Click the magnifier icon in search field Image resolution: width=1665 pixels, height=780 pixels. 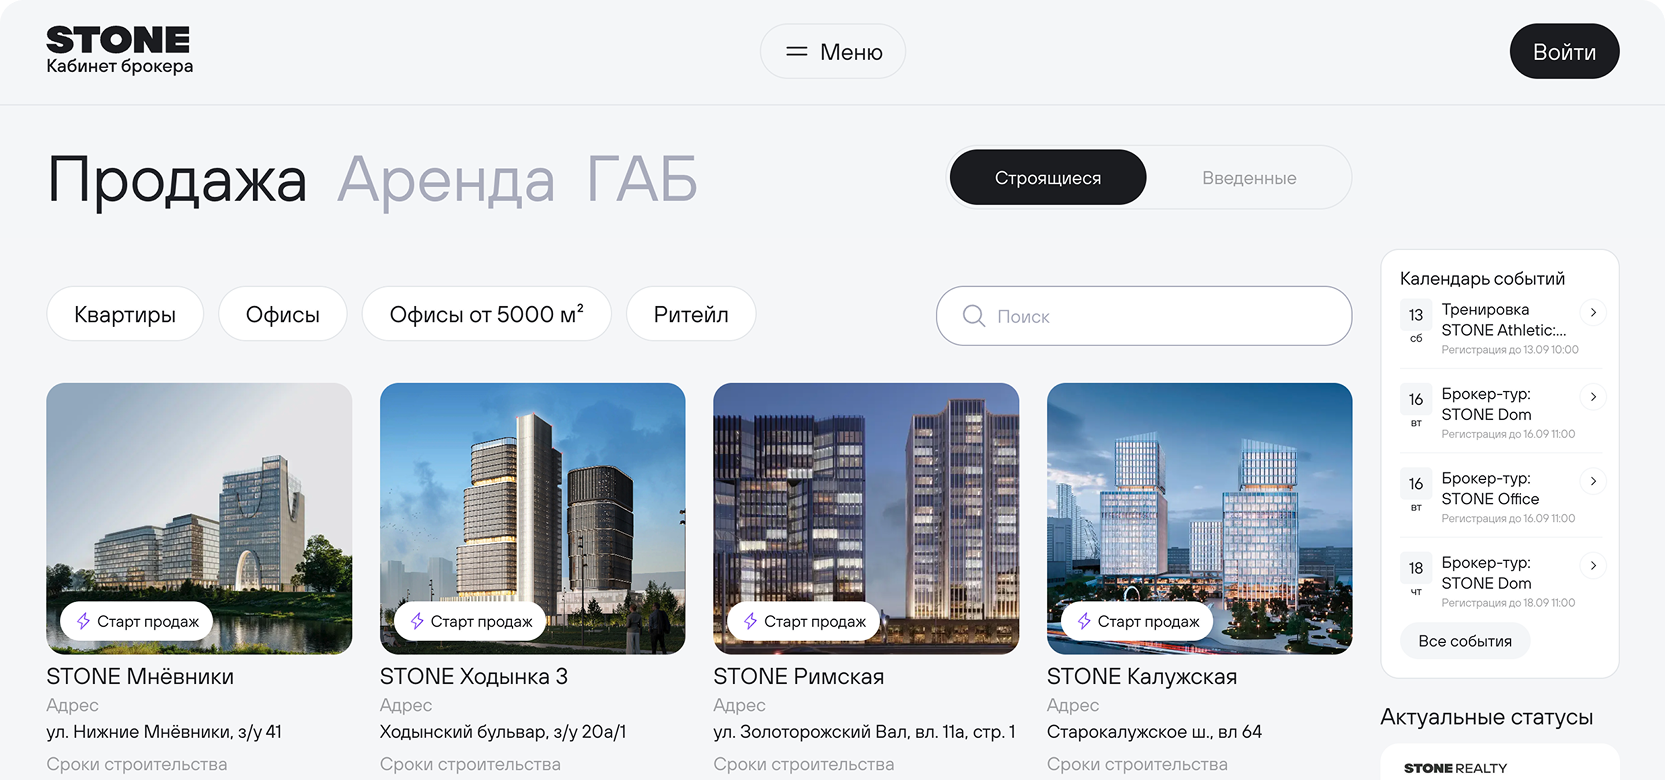coord(974,316)
